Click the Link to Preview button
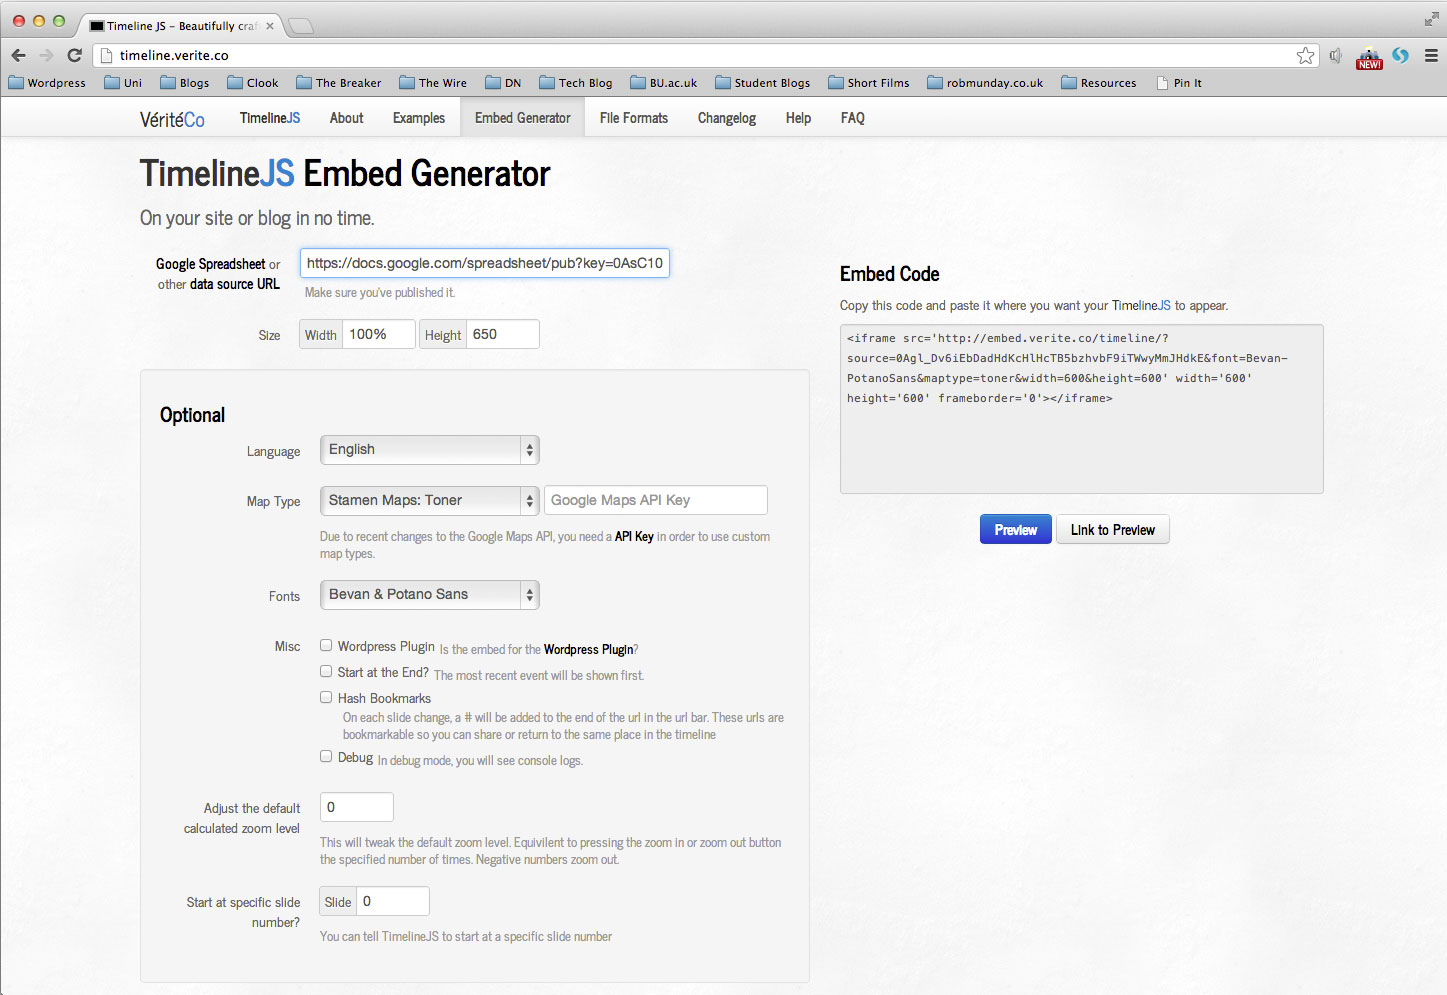This screenshot has height=995, width=1447. pyautogui.click(x=1113, y=530)
